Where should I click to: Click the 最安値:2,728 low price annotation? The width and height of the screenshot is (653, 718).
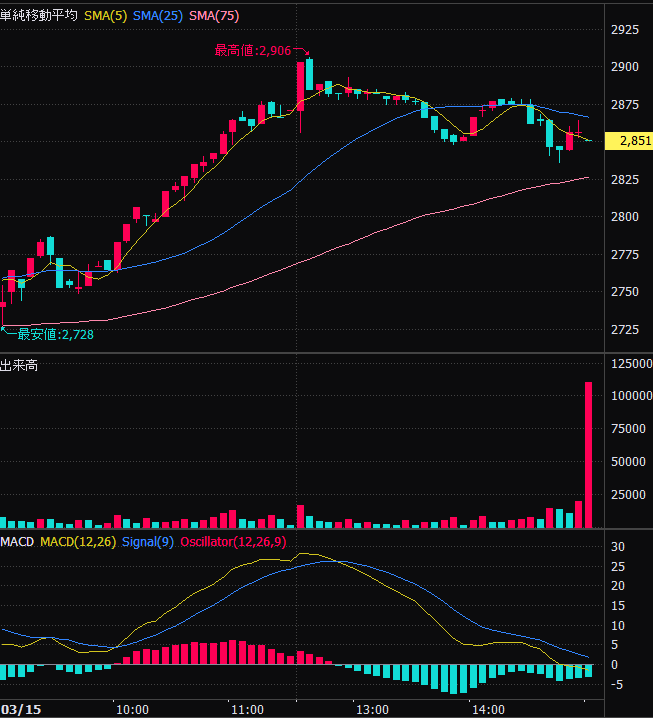[55, 335]
